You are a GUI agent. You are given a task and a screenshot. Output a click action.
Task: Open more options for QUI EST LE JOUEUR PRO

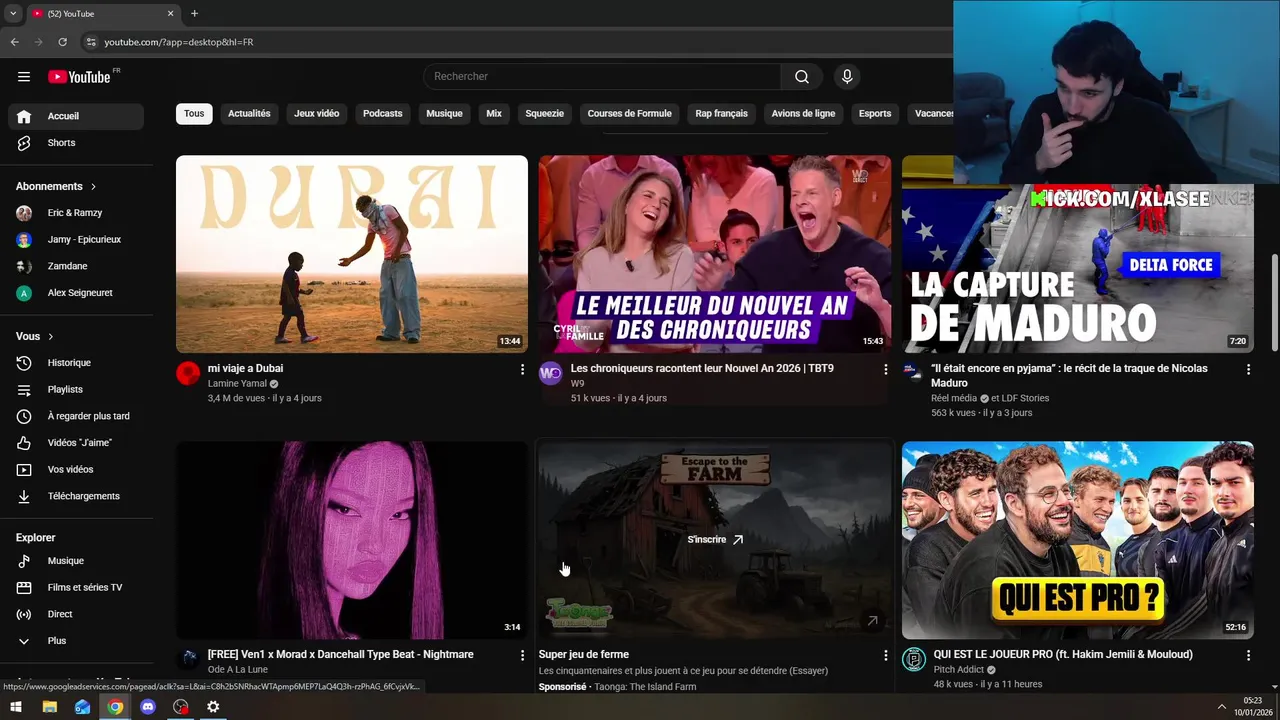pos(1248,655)
